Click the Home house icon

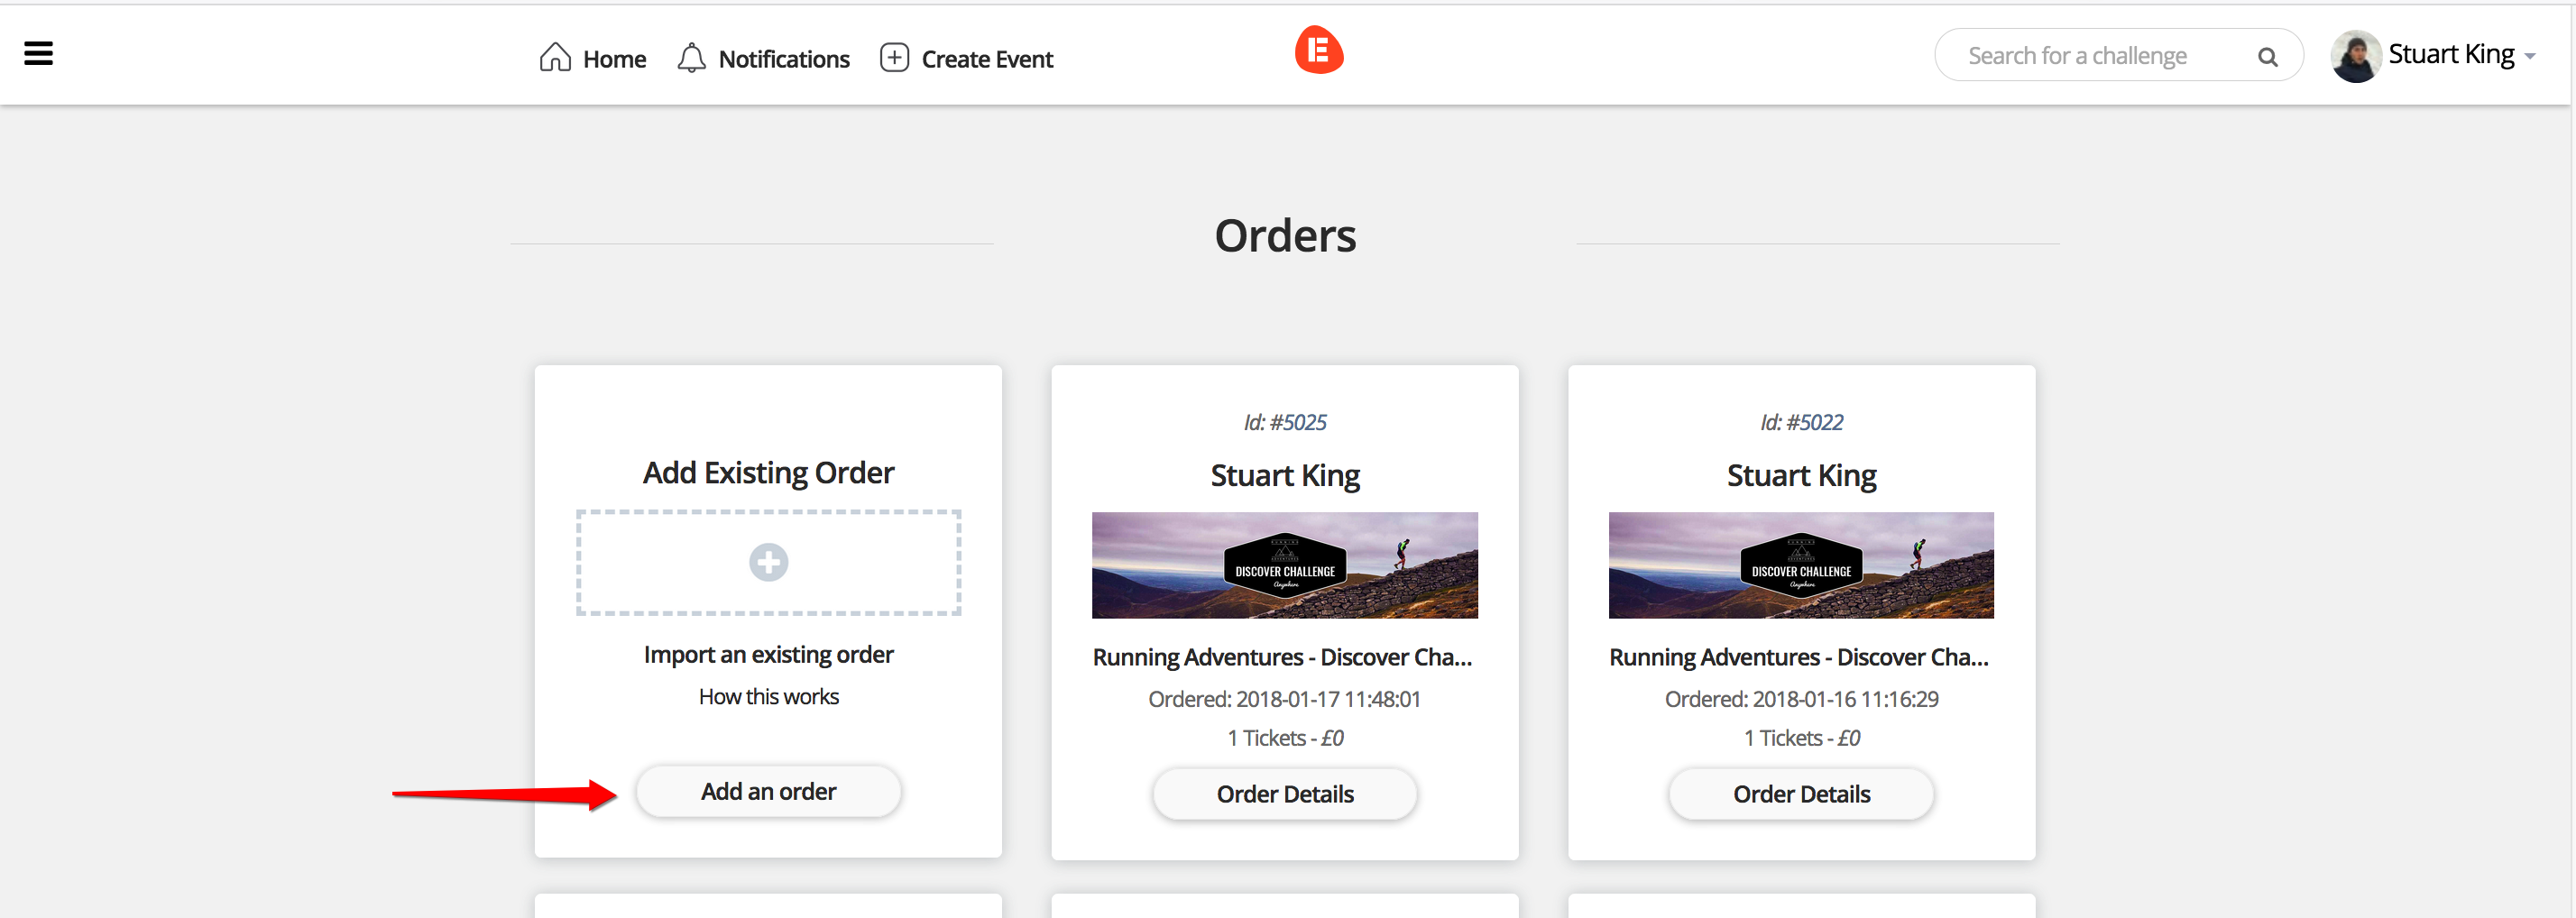coord(555,58)
